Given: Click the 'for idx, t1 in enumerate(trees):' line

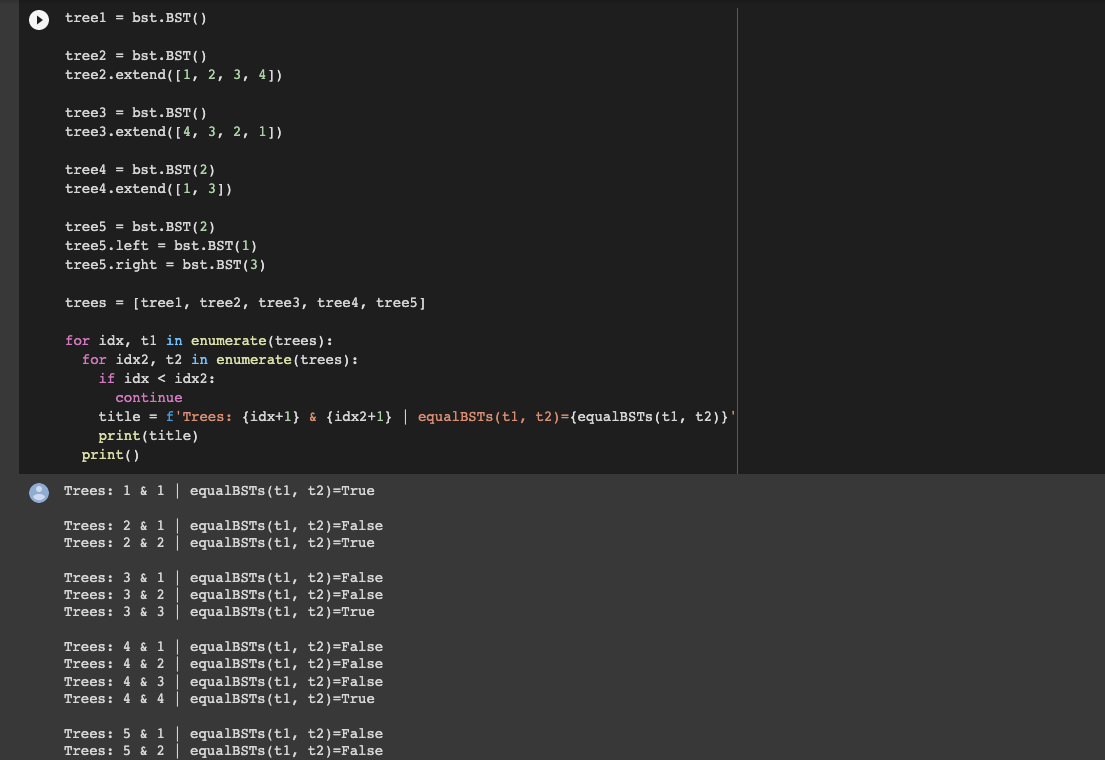Looking at the screenshot, I should (199, 341).
